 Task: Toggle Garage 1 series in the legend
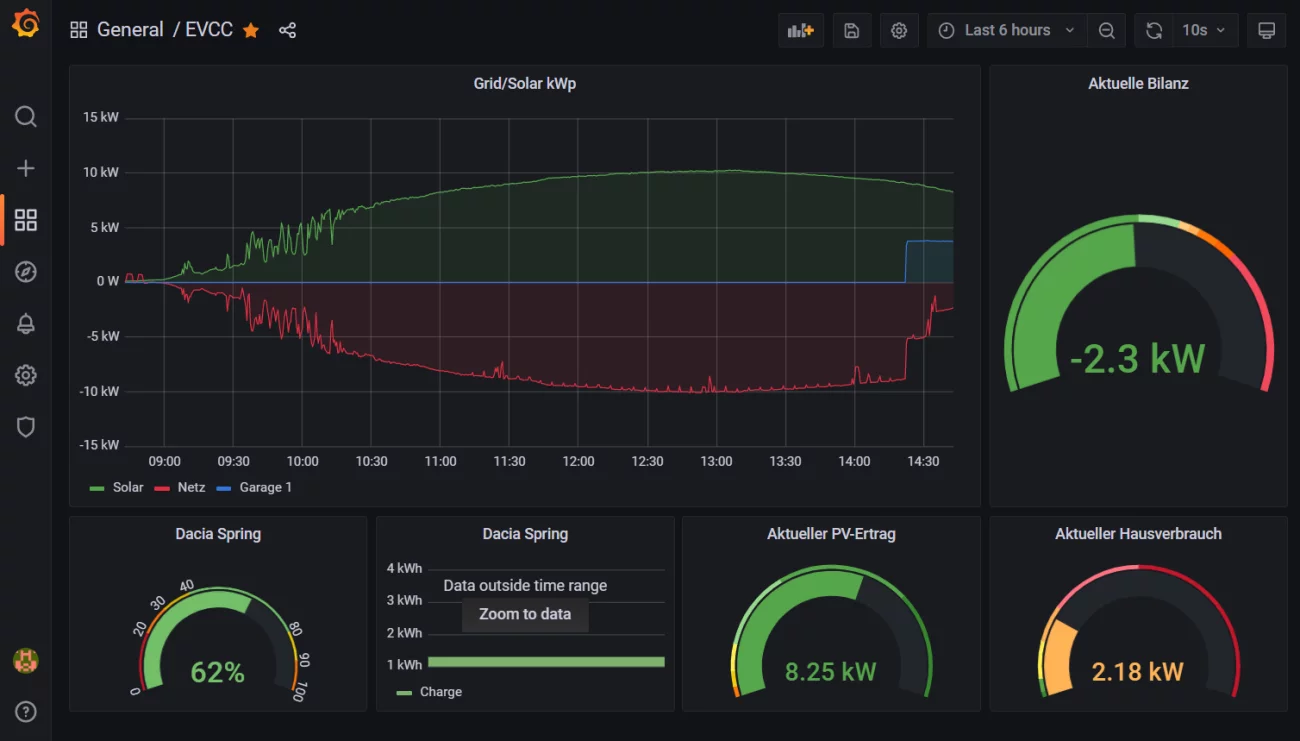pyautogui.click(x=265, y=487)
